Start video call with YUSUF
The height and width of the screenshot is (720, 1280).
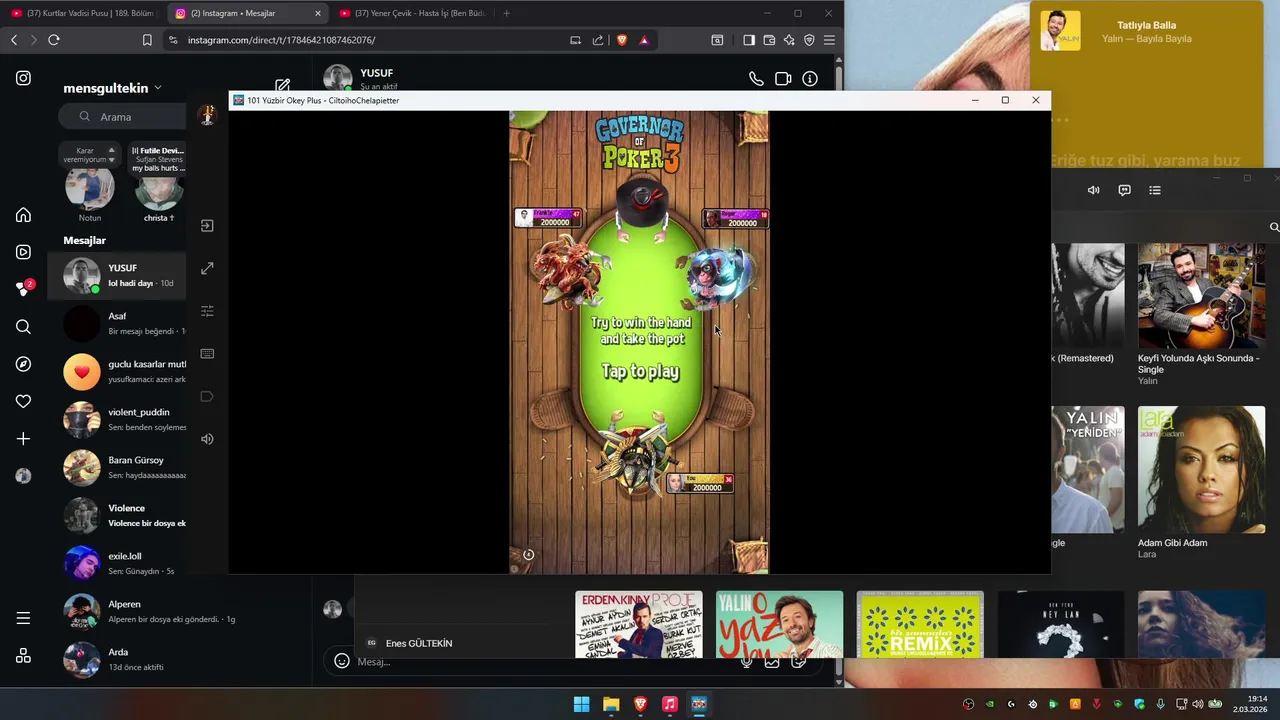(x=783, y=79)
